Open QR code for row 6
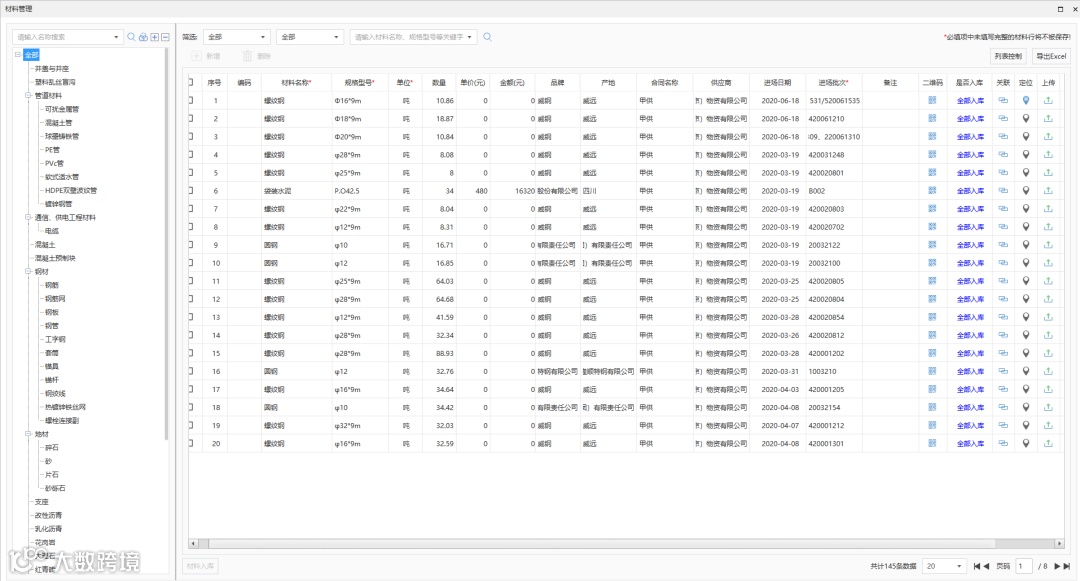This screenshot has width=1080, height=581. point(932,191)
